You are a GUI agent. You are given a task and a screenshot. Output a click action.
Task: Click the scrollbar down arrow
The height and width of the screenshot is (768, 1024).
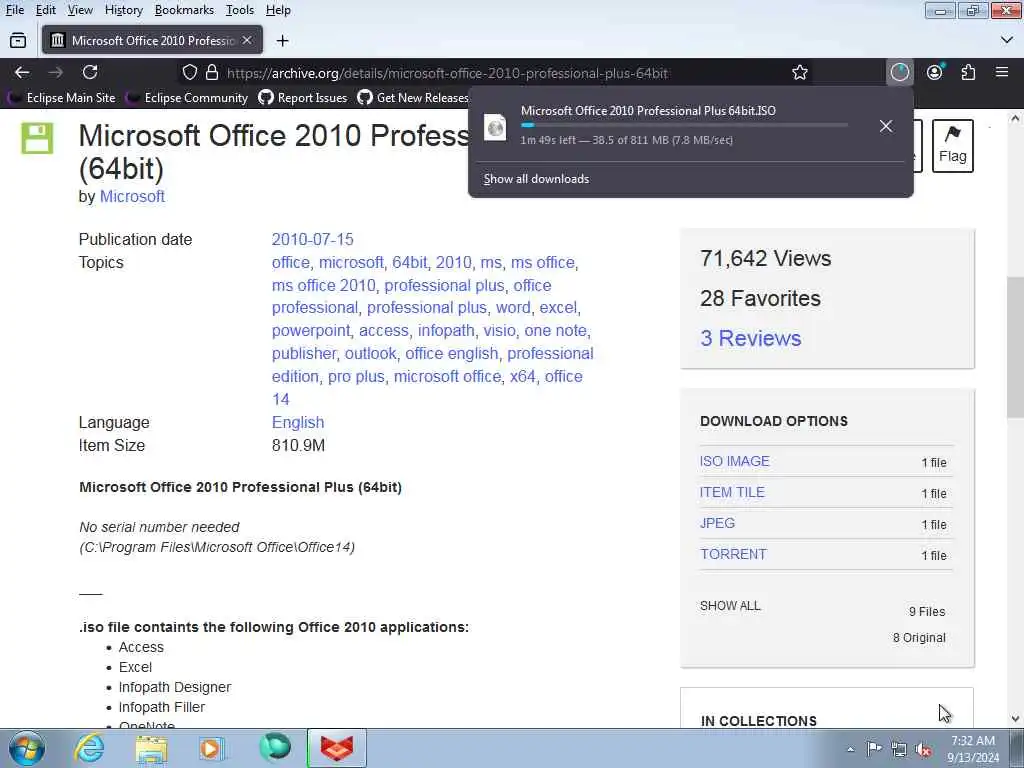tap(1015, 719)
